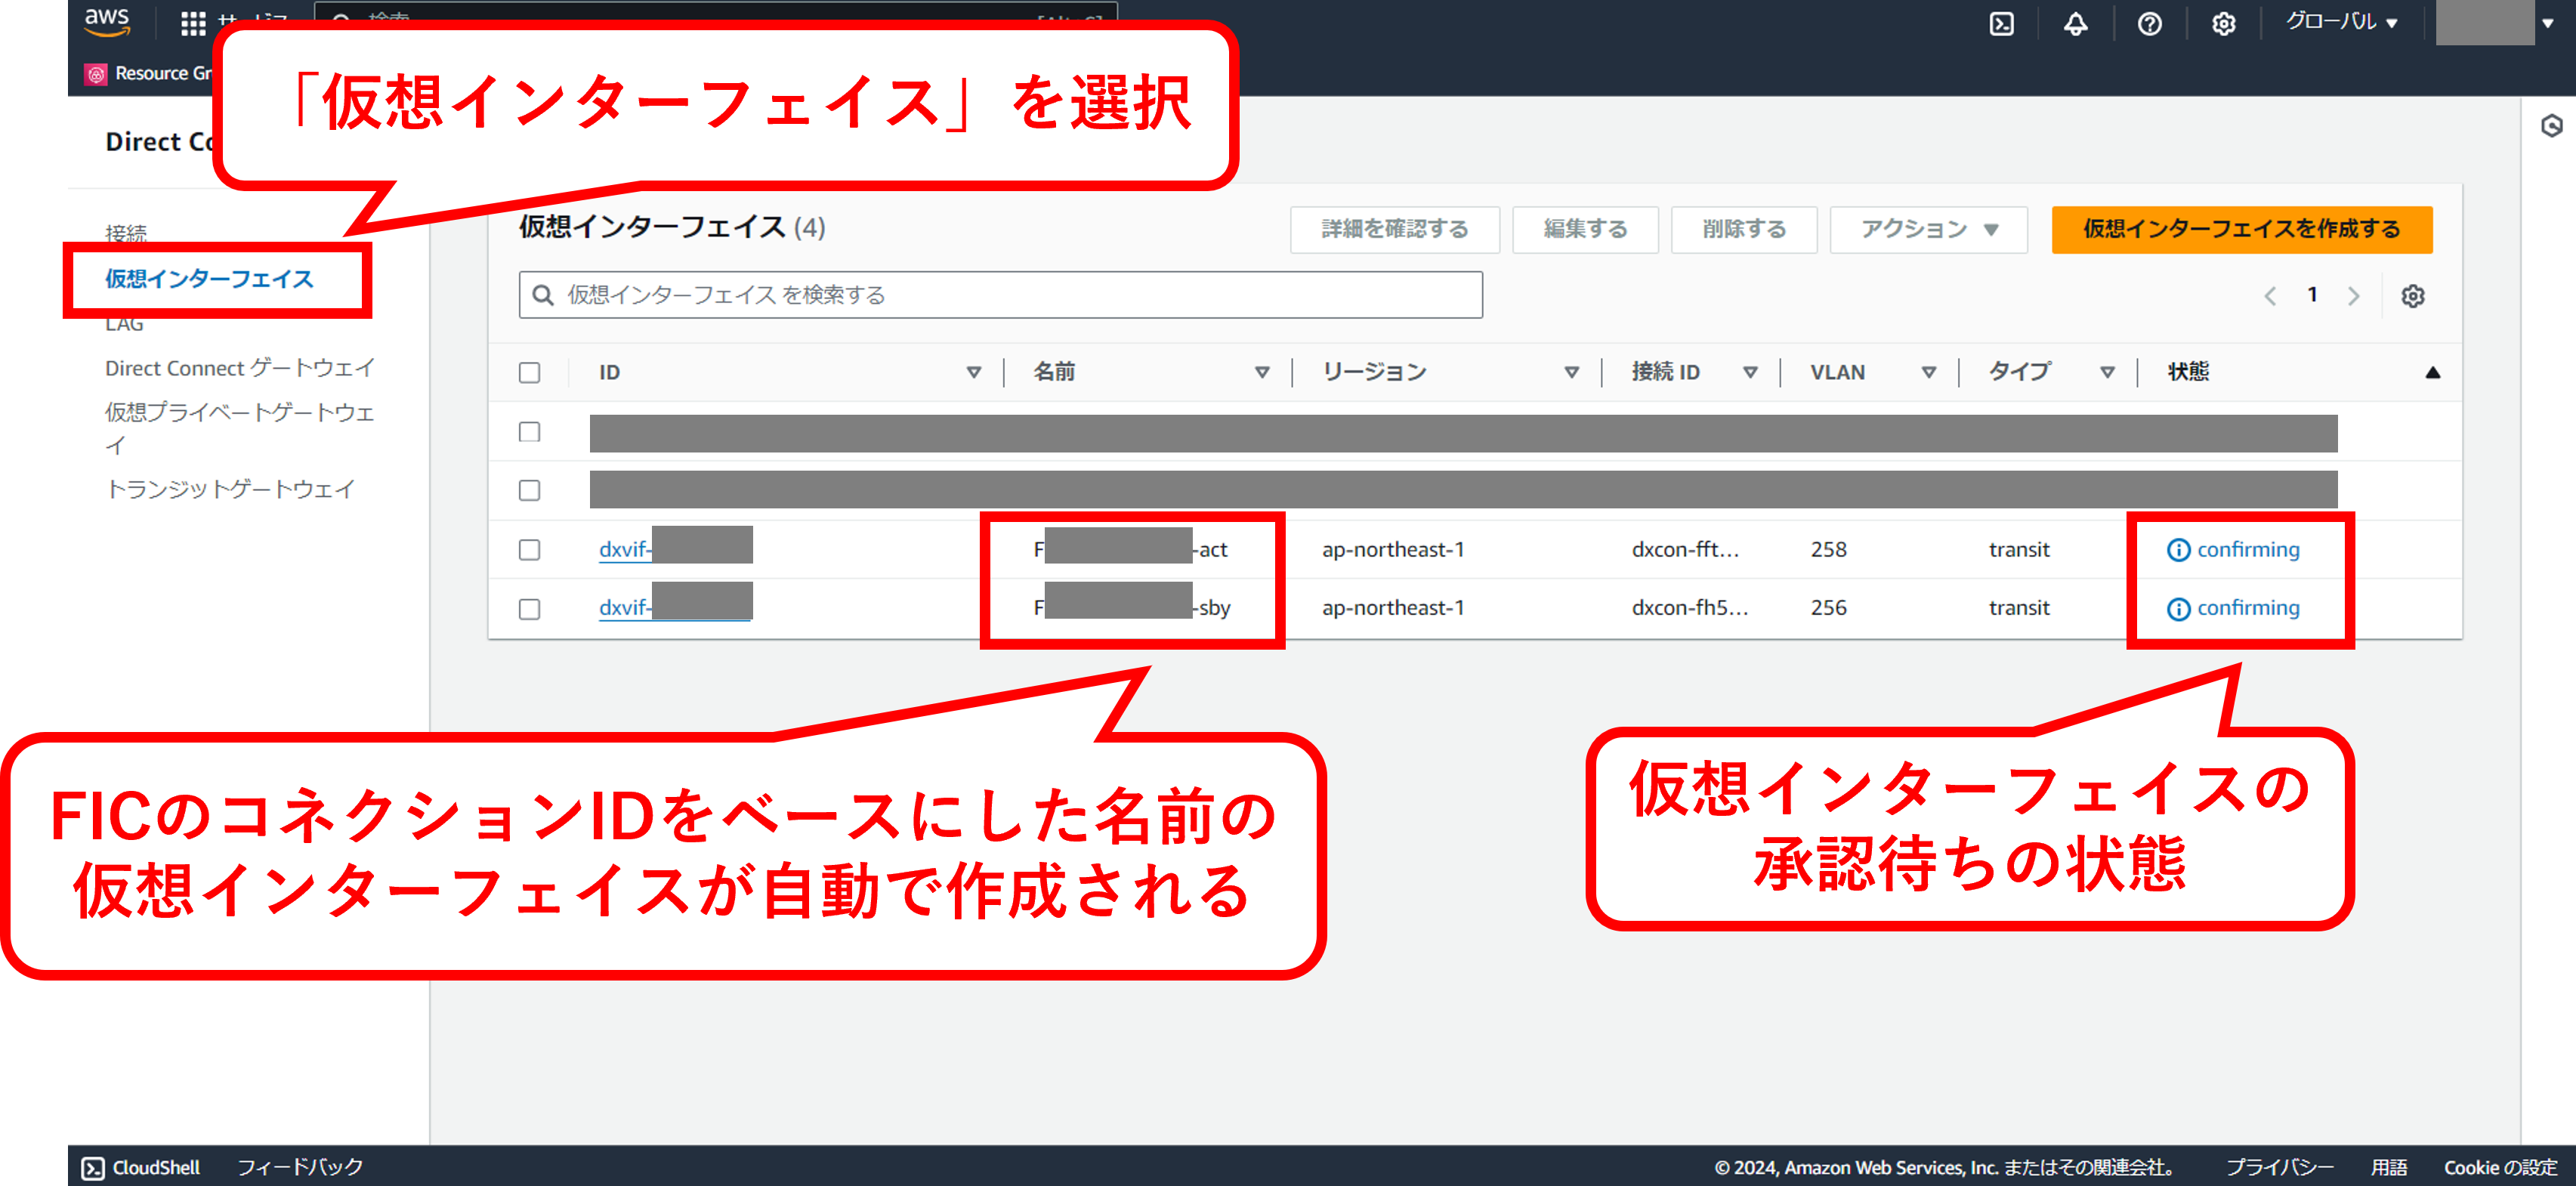The width and height of the screenshot is (2576, 1186).
Task: Click the Resource Groups icon
Action: click(x=96, y=74)
